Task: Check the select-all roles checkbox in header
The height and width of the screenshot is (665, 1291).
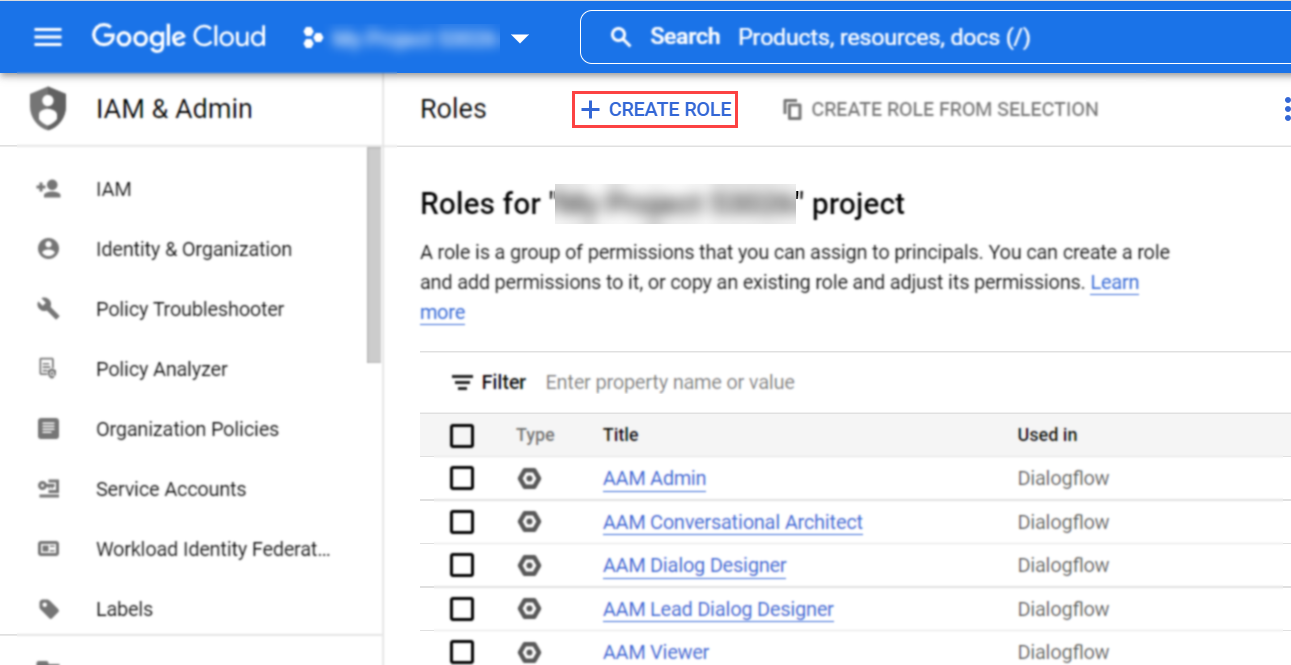Action: coord(462,435)
